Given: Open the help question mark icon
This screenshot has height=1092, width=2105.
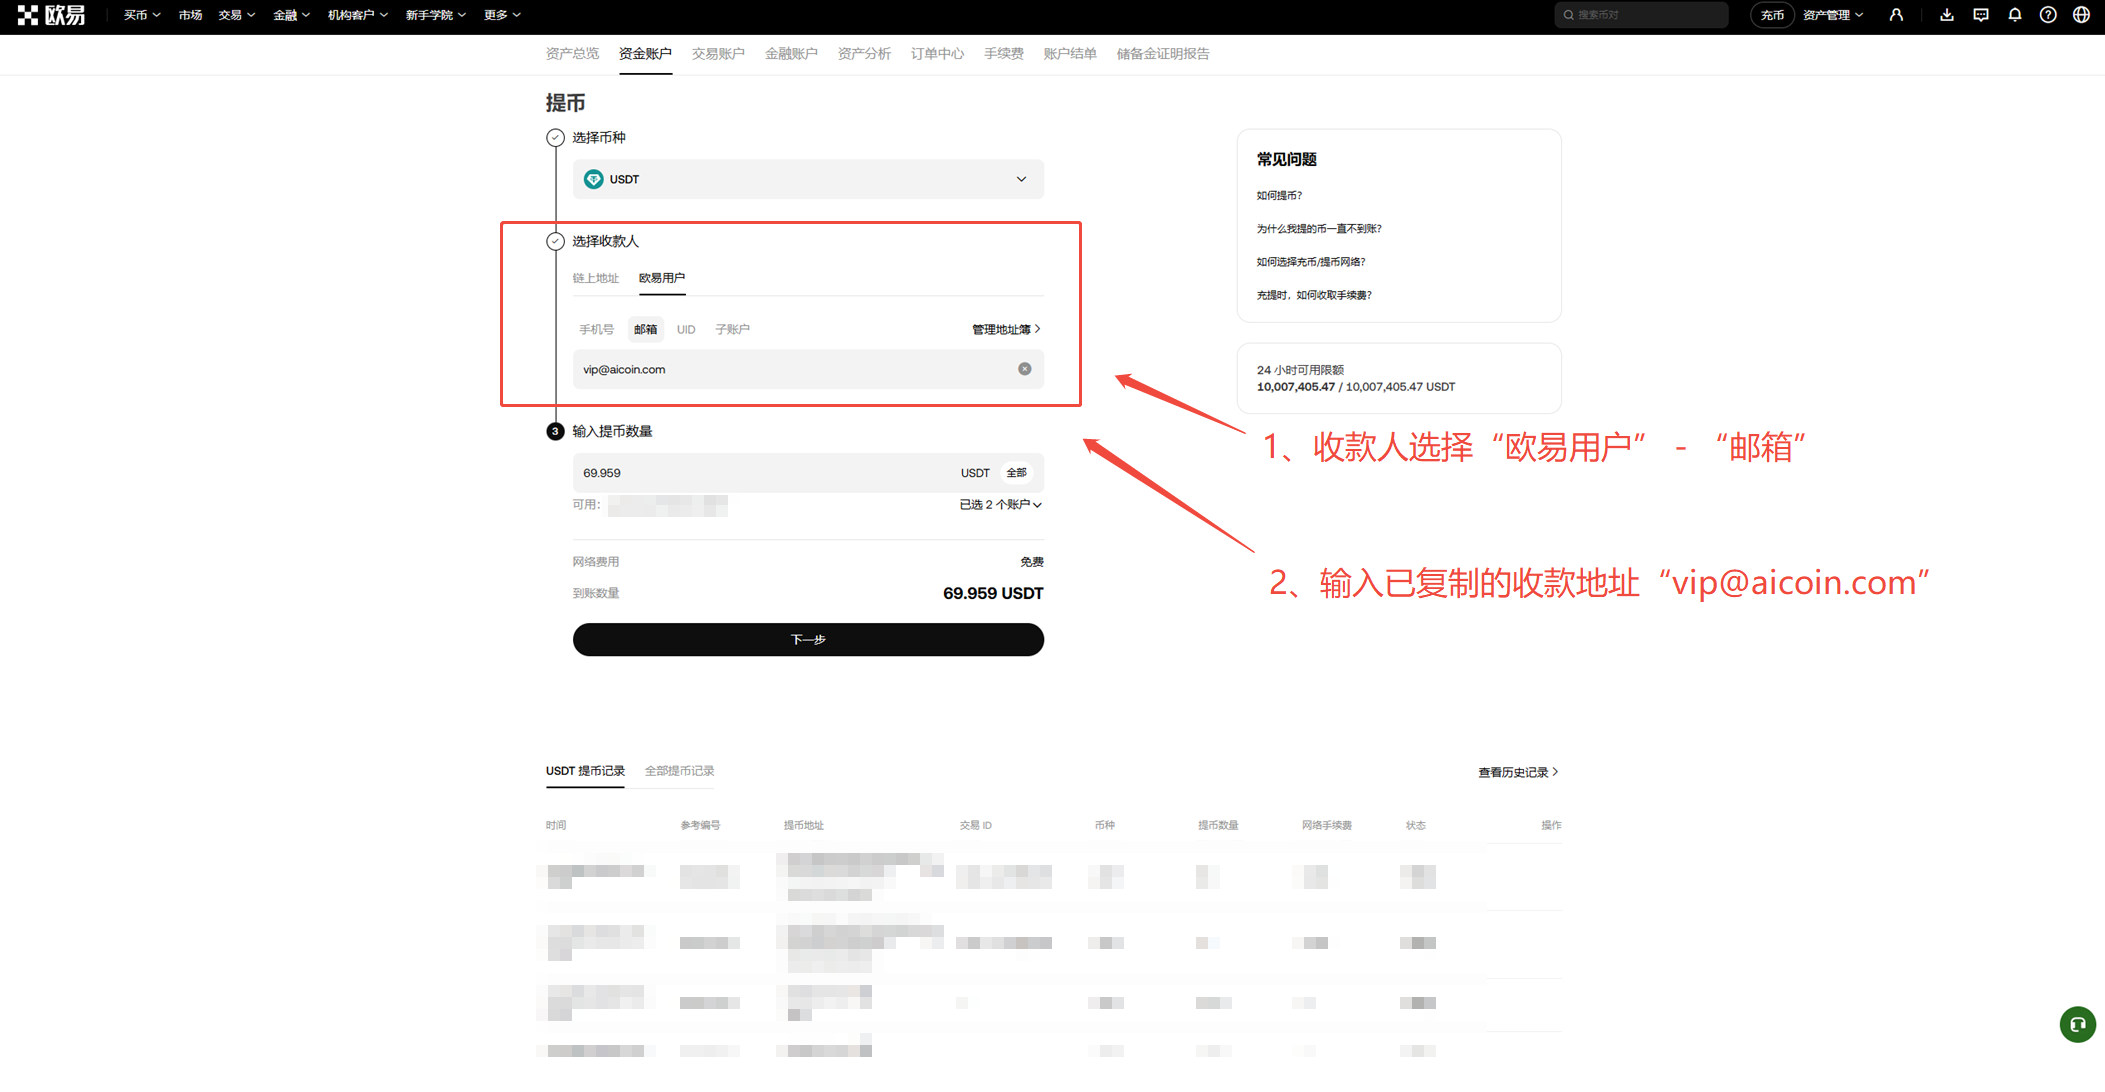Looking at the screenshot, I should point(2047,15).
